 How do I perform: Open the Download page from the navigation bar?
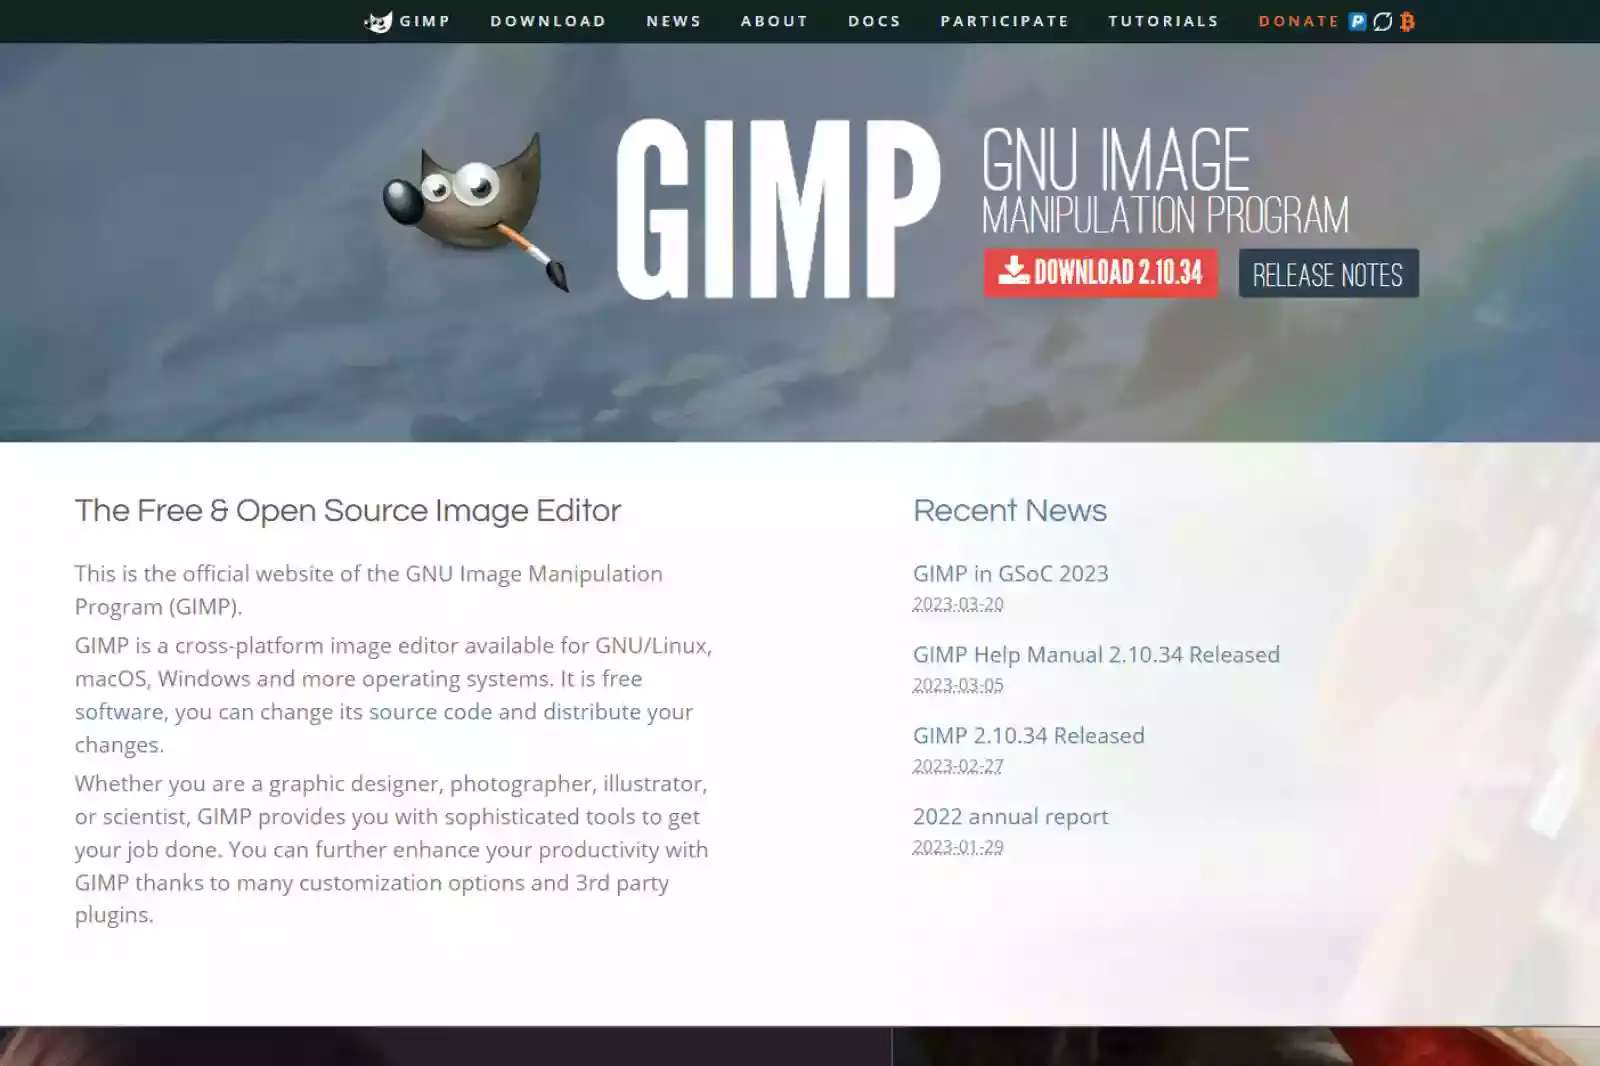point(548,21)
